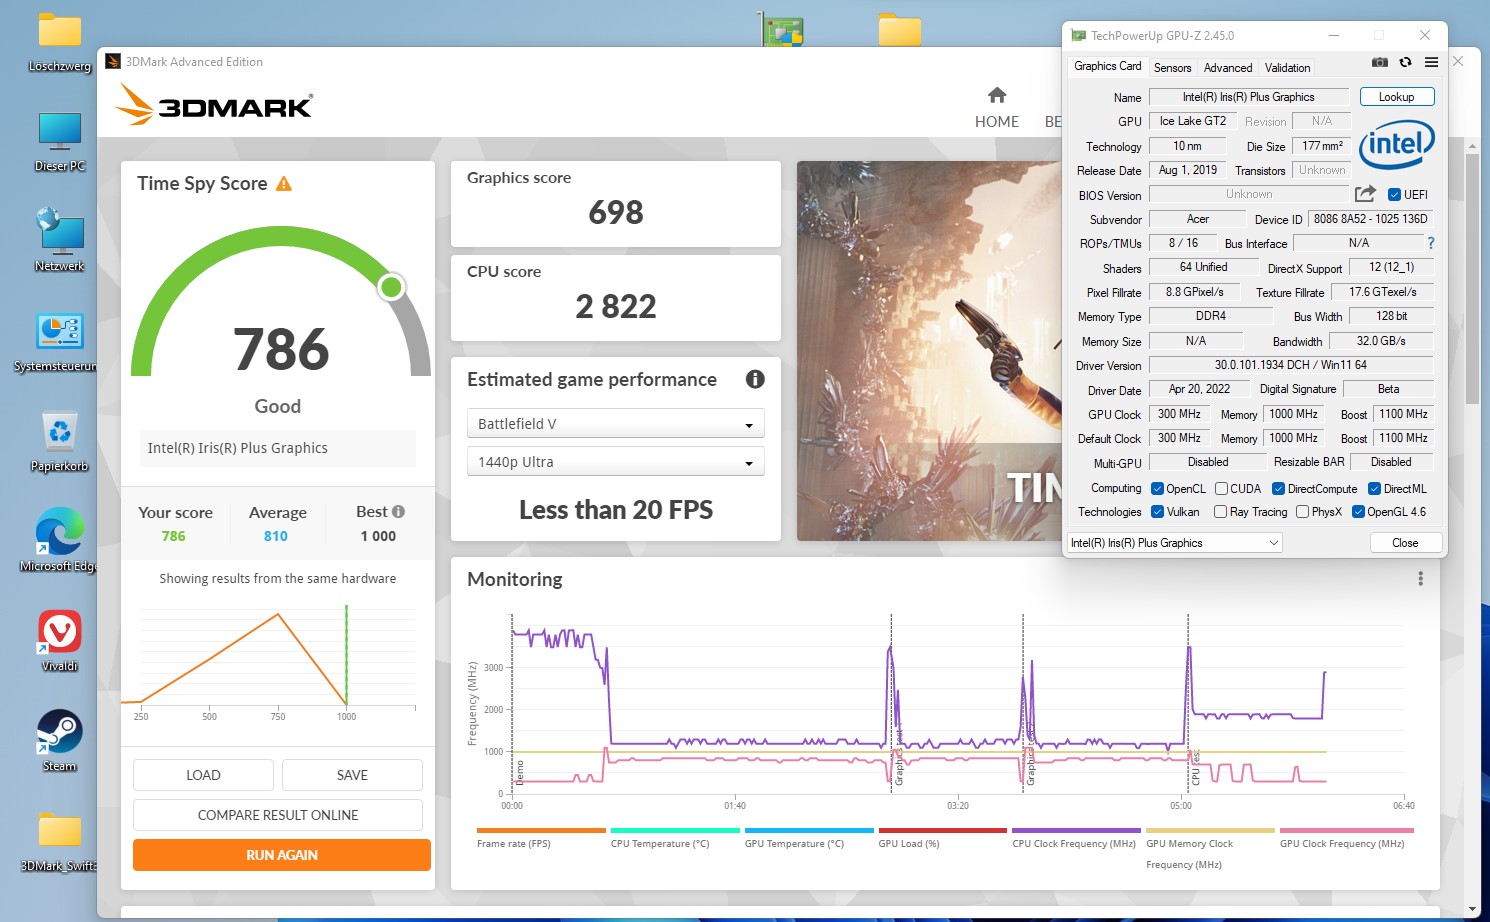
Task: Click scroll down arrow in 3DMark
Action: click(x=1472, y=908)
